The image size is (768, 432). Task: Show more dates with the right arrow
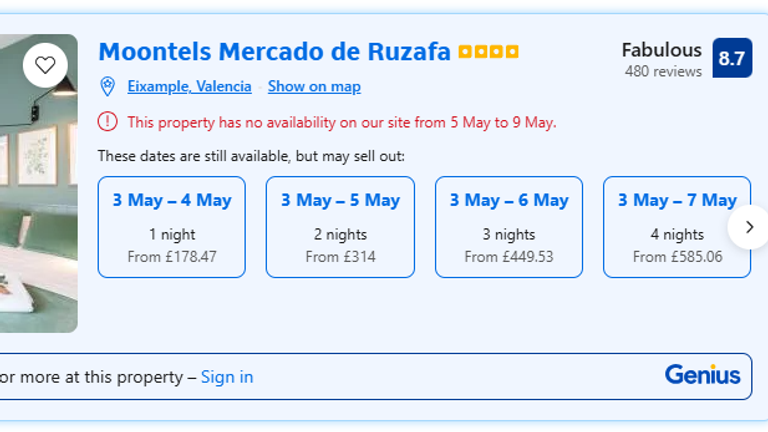pyautogui.click(x=747, y=227)
